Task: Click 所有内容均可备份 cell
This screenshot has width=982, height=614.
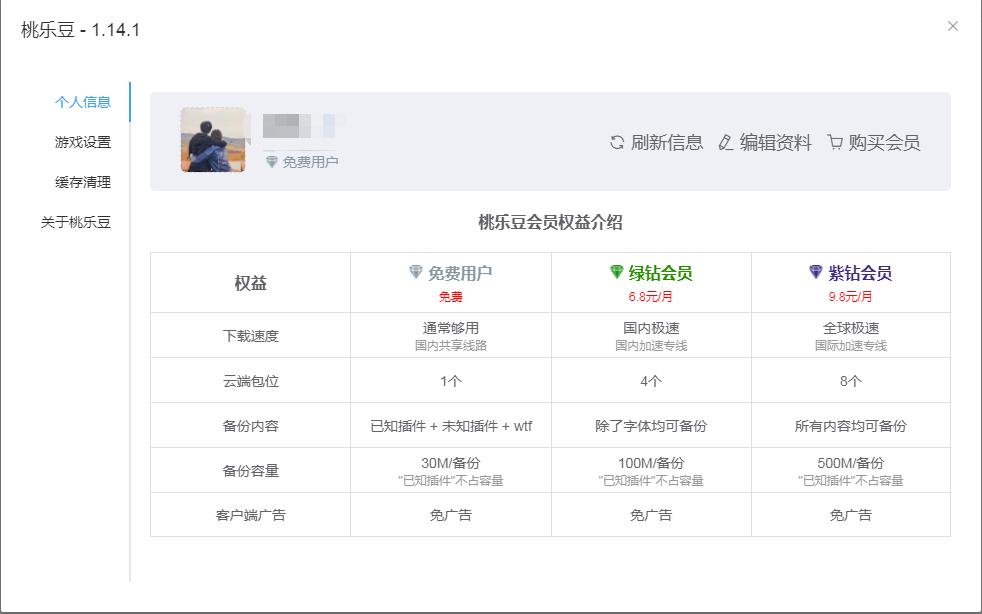Action: tap(850, 426)
